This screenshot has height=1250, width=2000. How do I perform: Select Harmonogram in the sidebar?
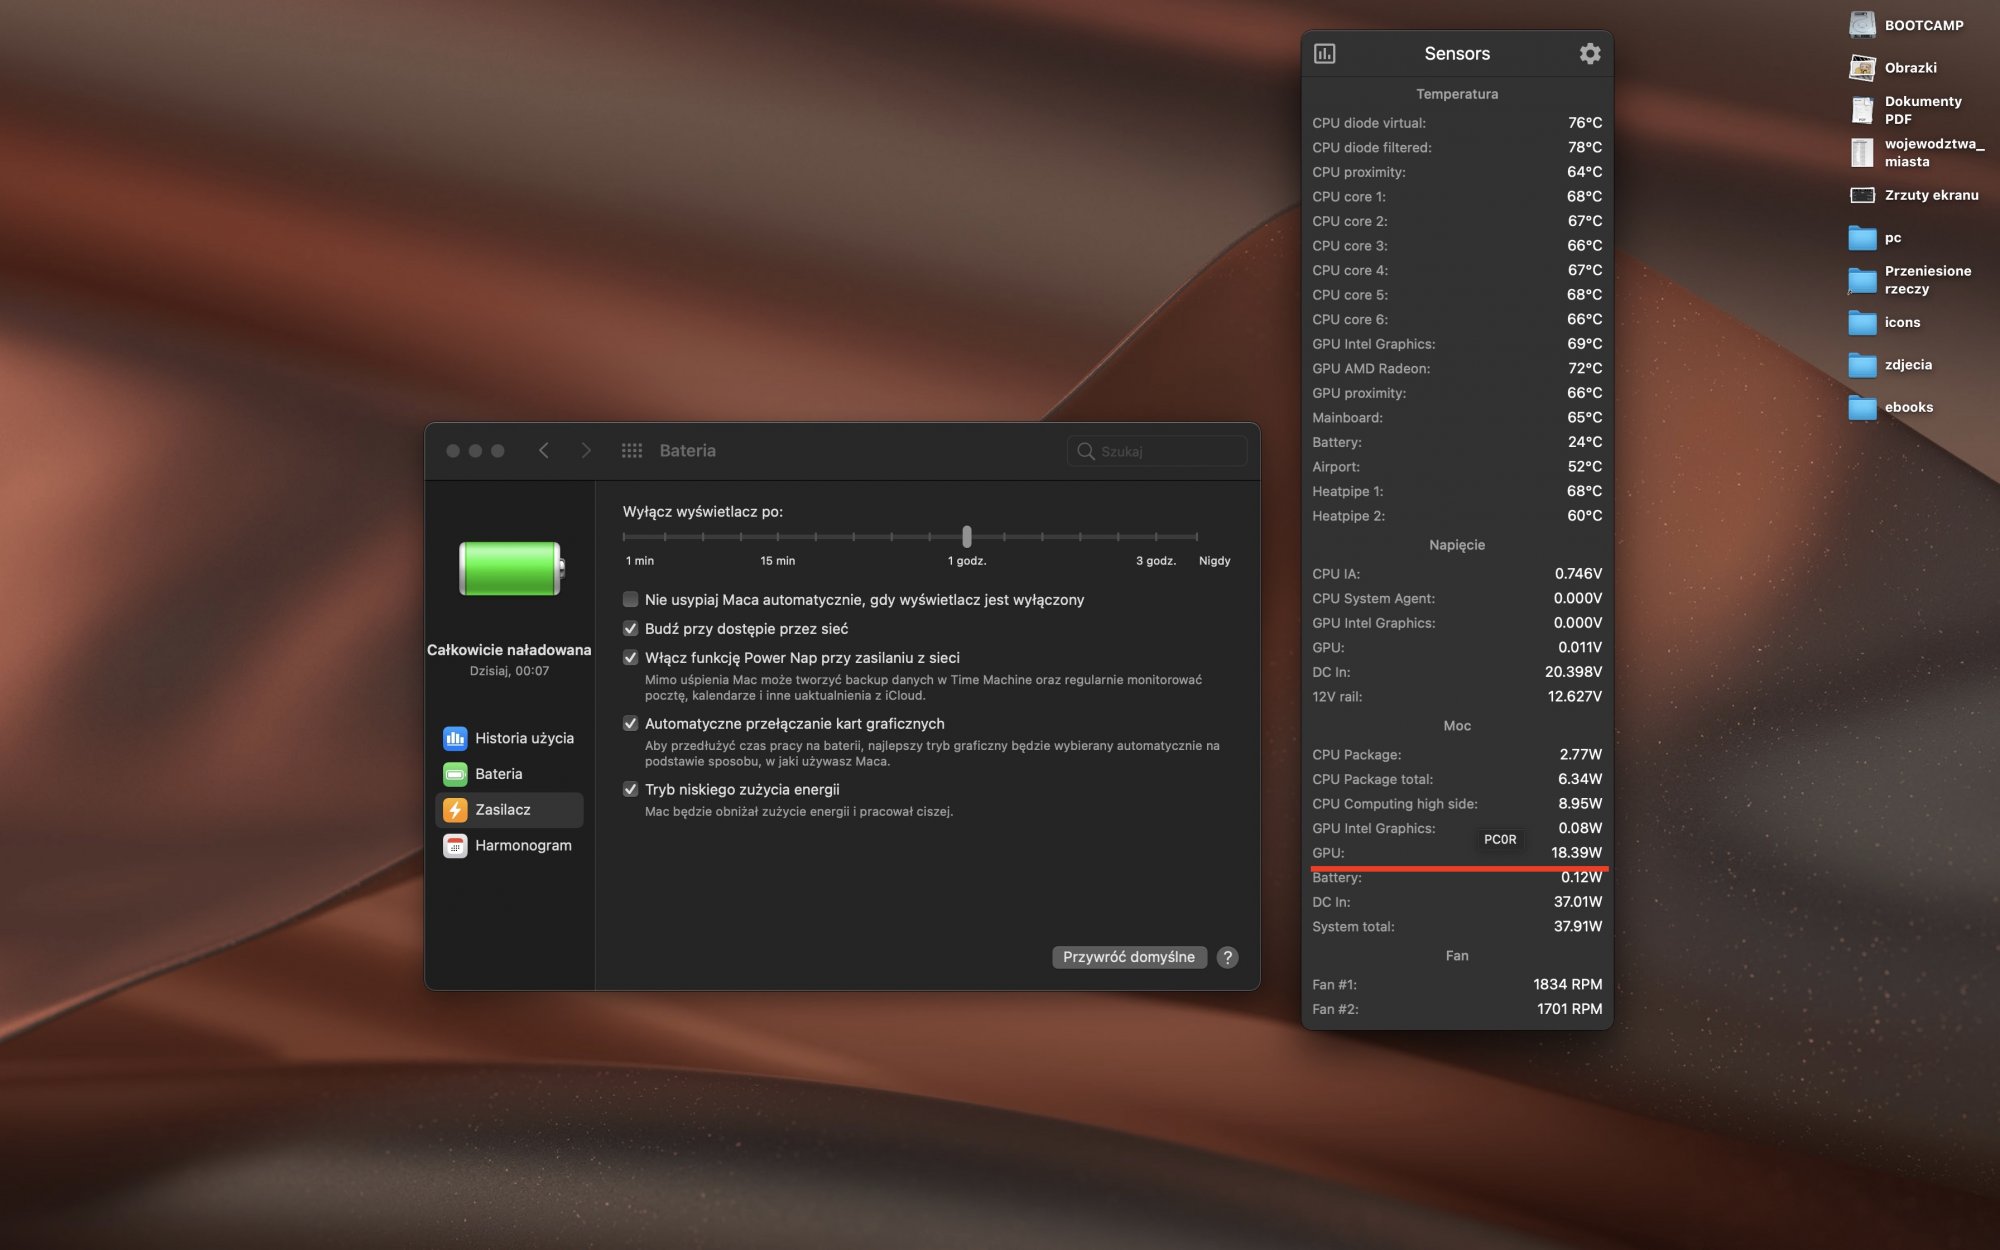click(509, 845)
